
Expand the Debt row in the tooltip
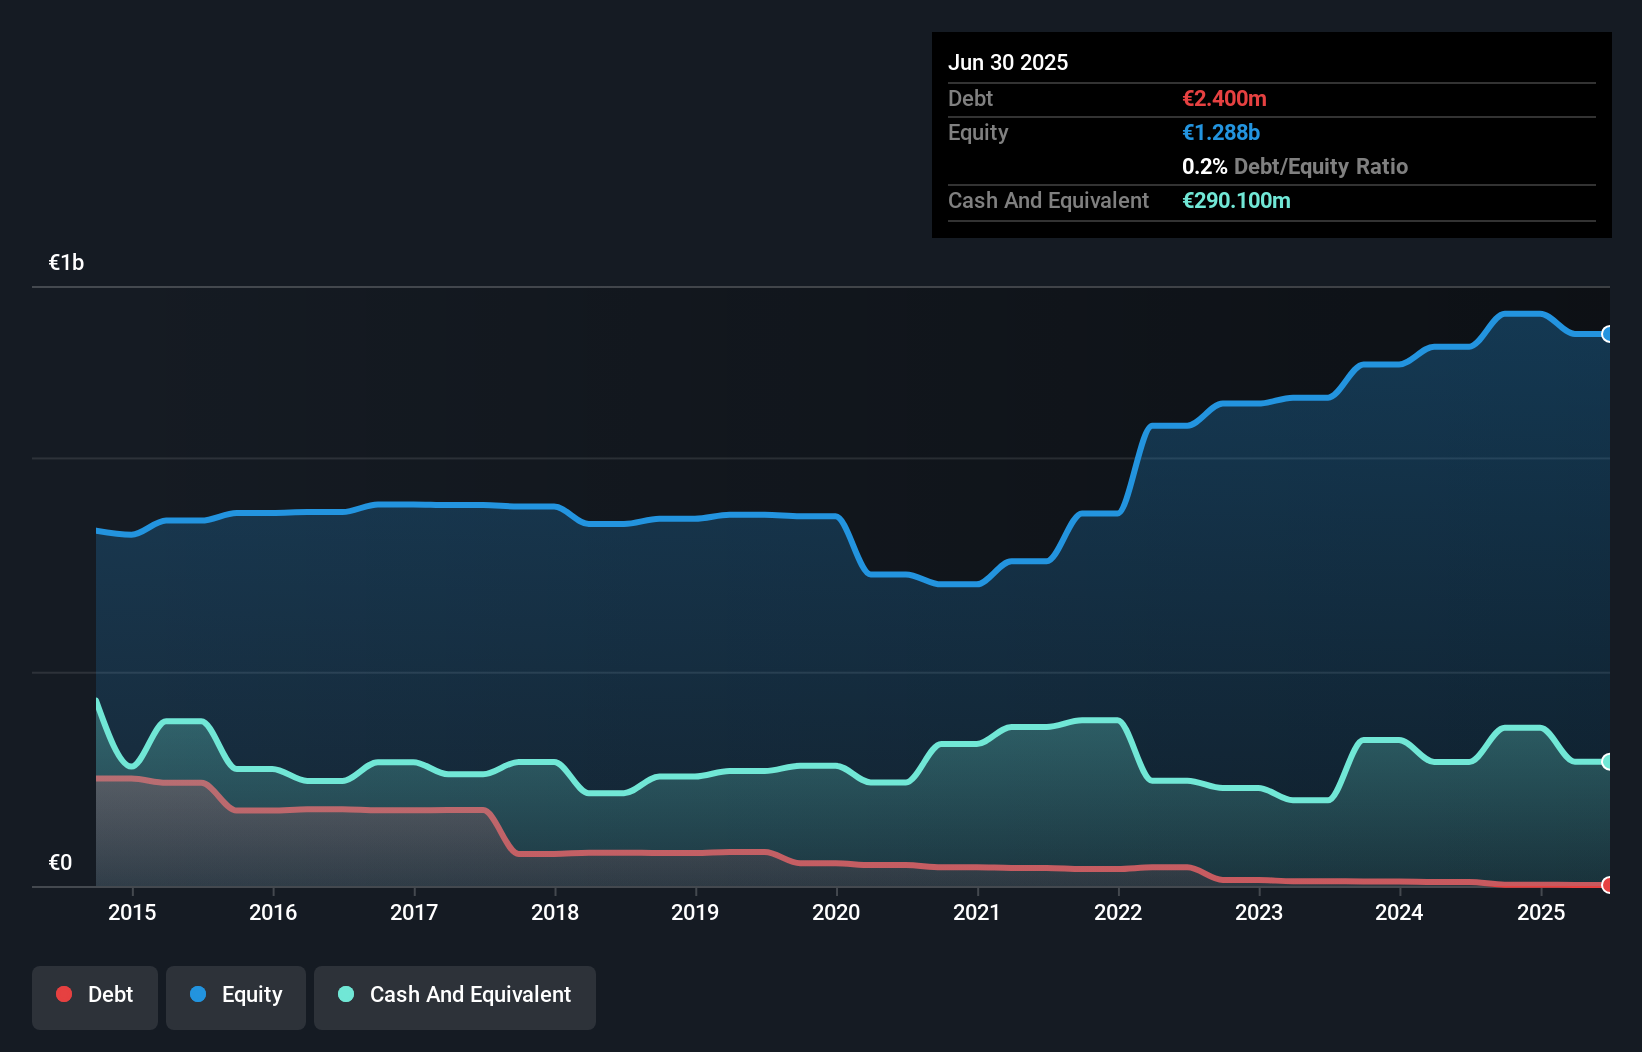[x=970, y=99]
